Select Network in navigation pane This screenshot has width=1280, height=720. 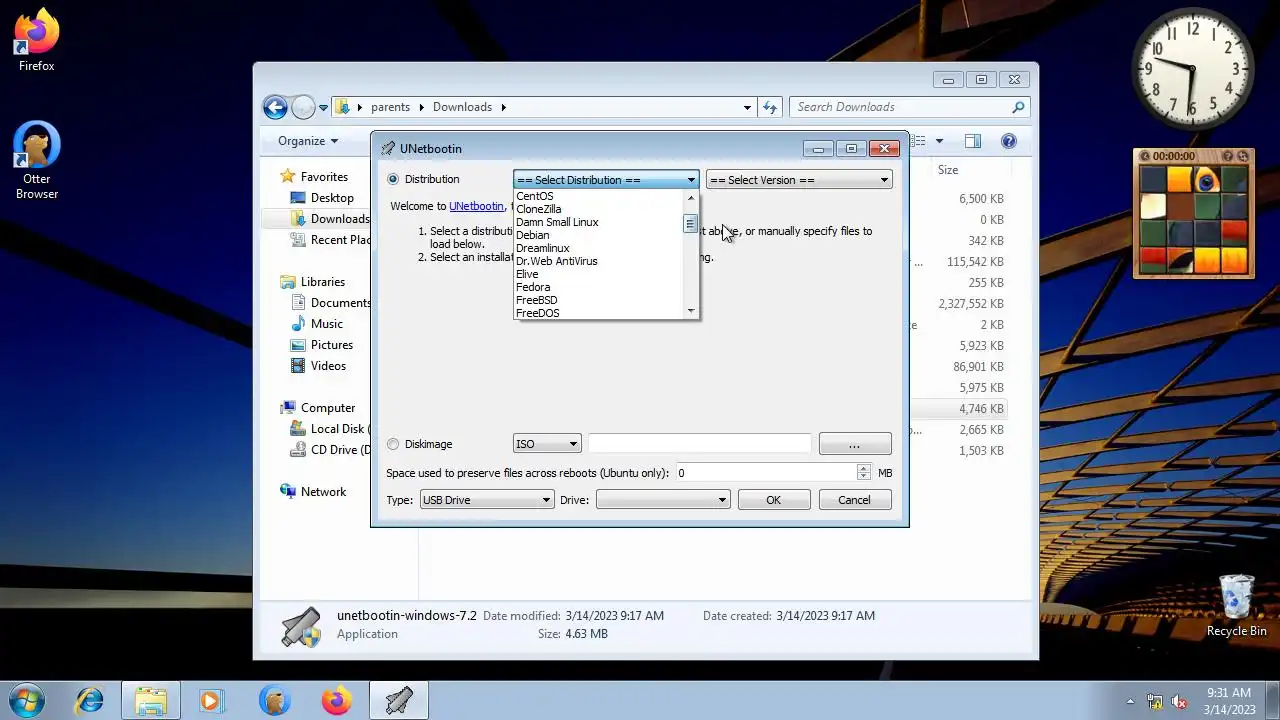point(323,492)
